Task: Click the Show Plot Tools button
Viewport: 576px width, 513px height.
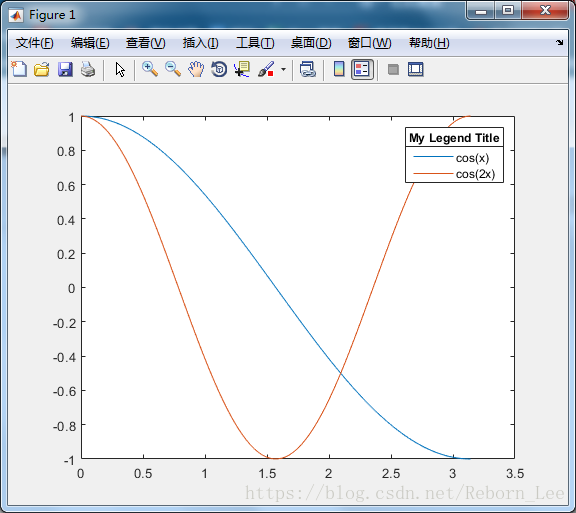Action: (415, 69)
